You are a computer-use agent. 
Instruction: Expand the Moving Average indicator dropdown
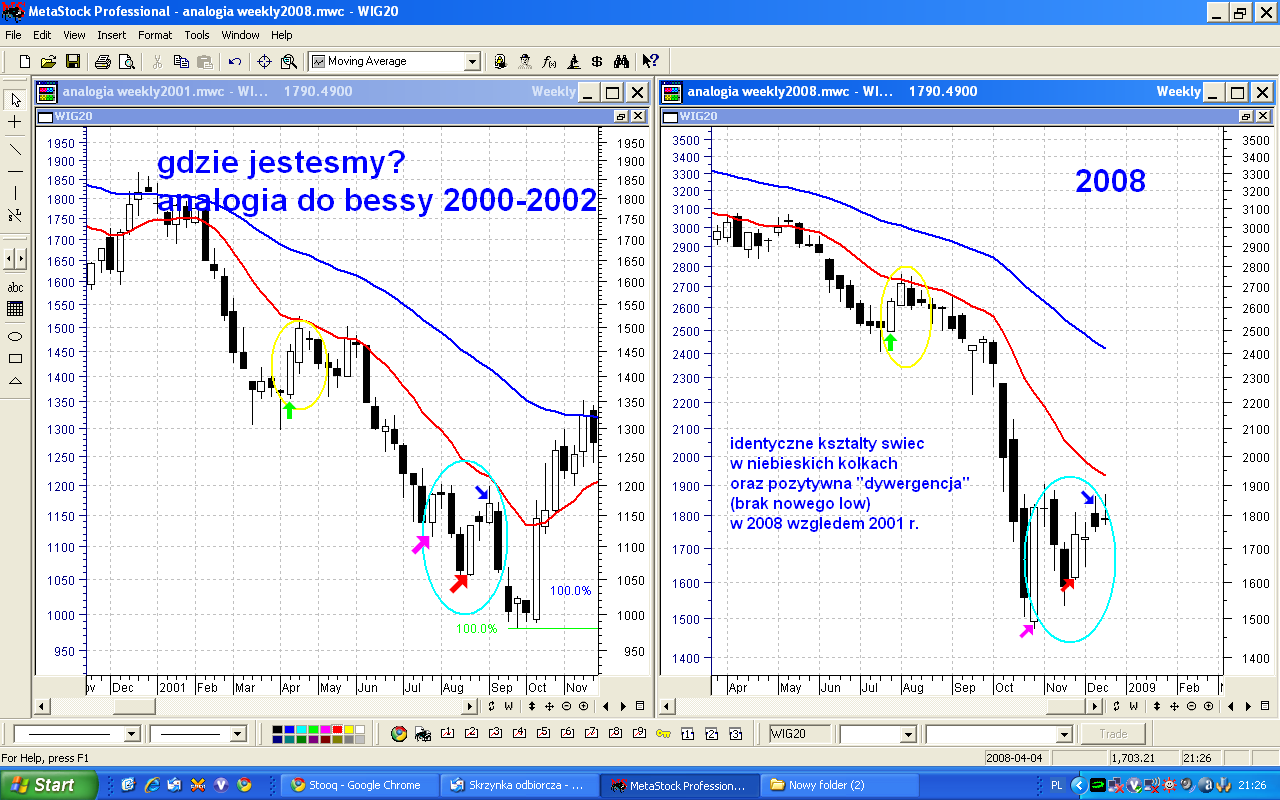472,62
